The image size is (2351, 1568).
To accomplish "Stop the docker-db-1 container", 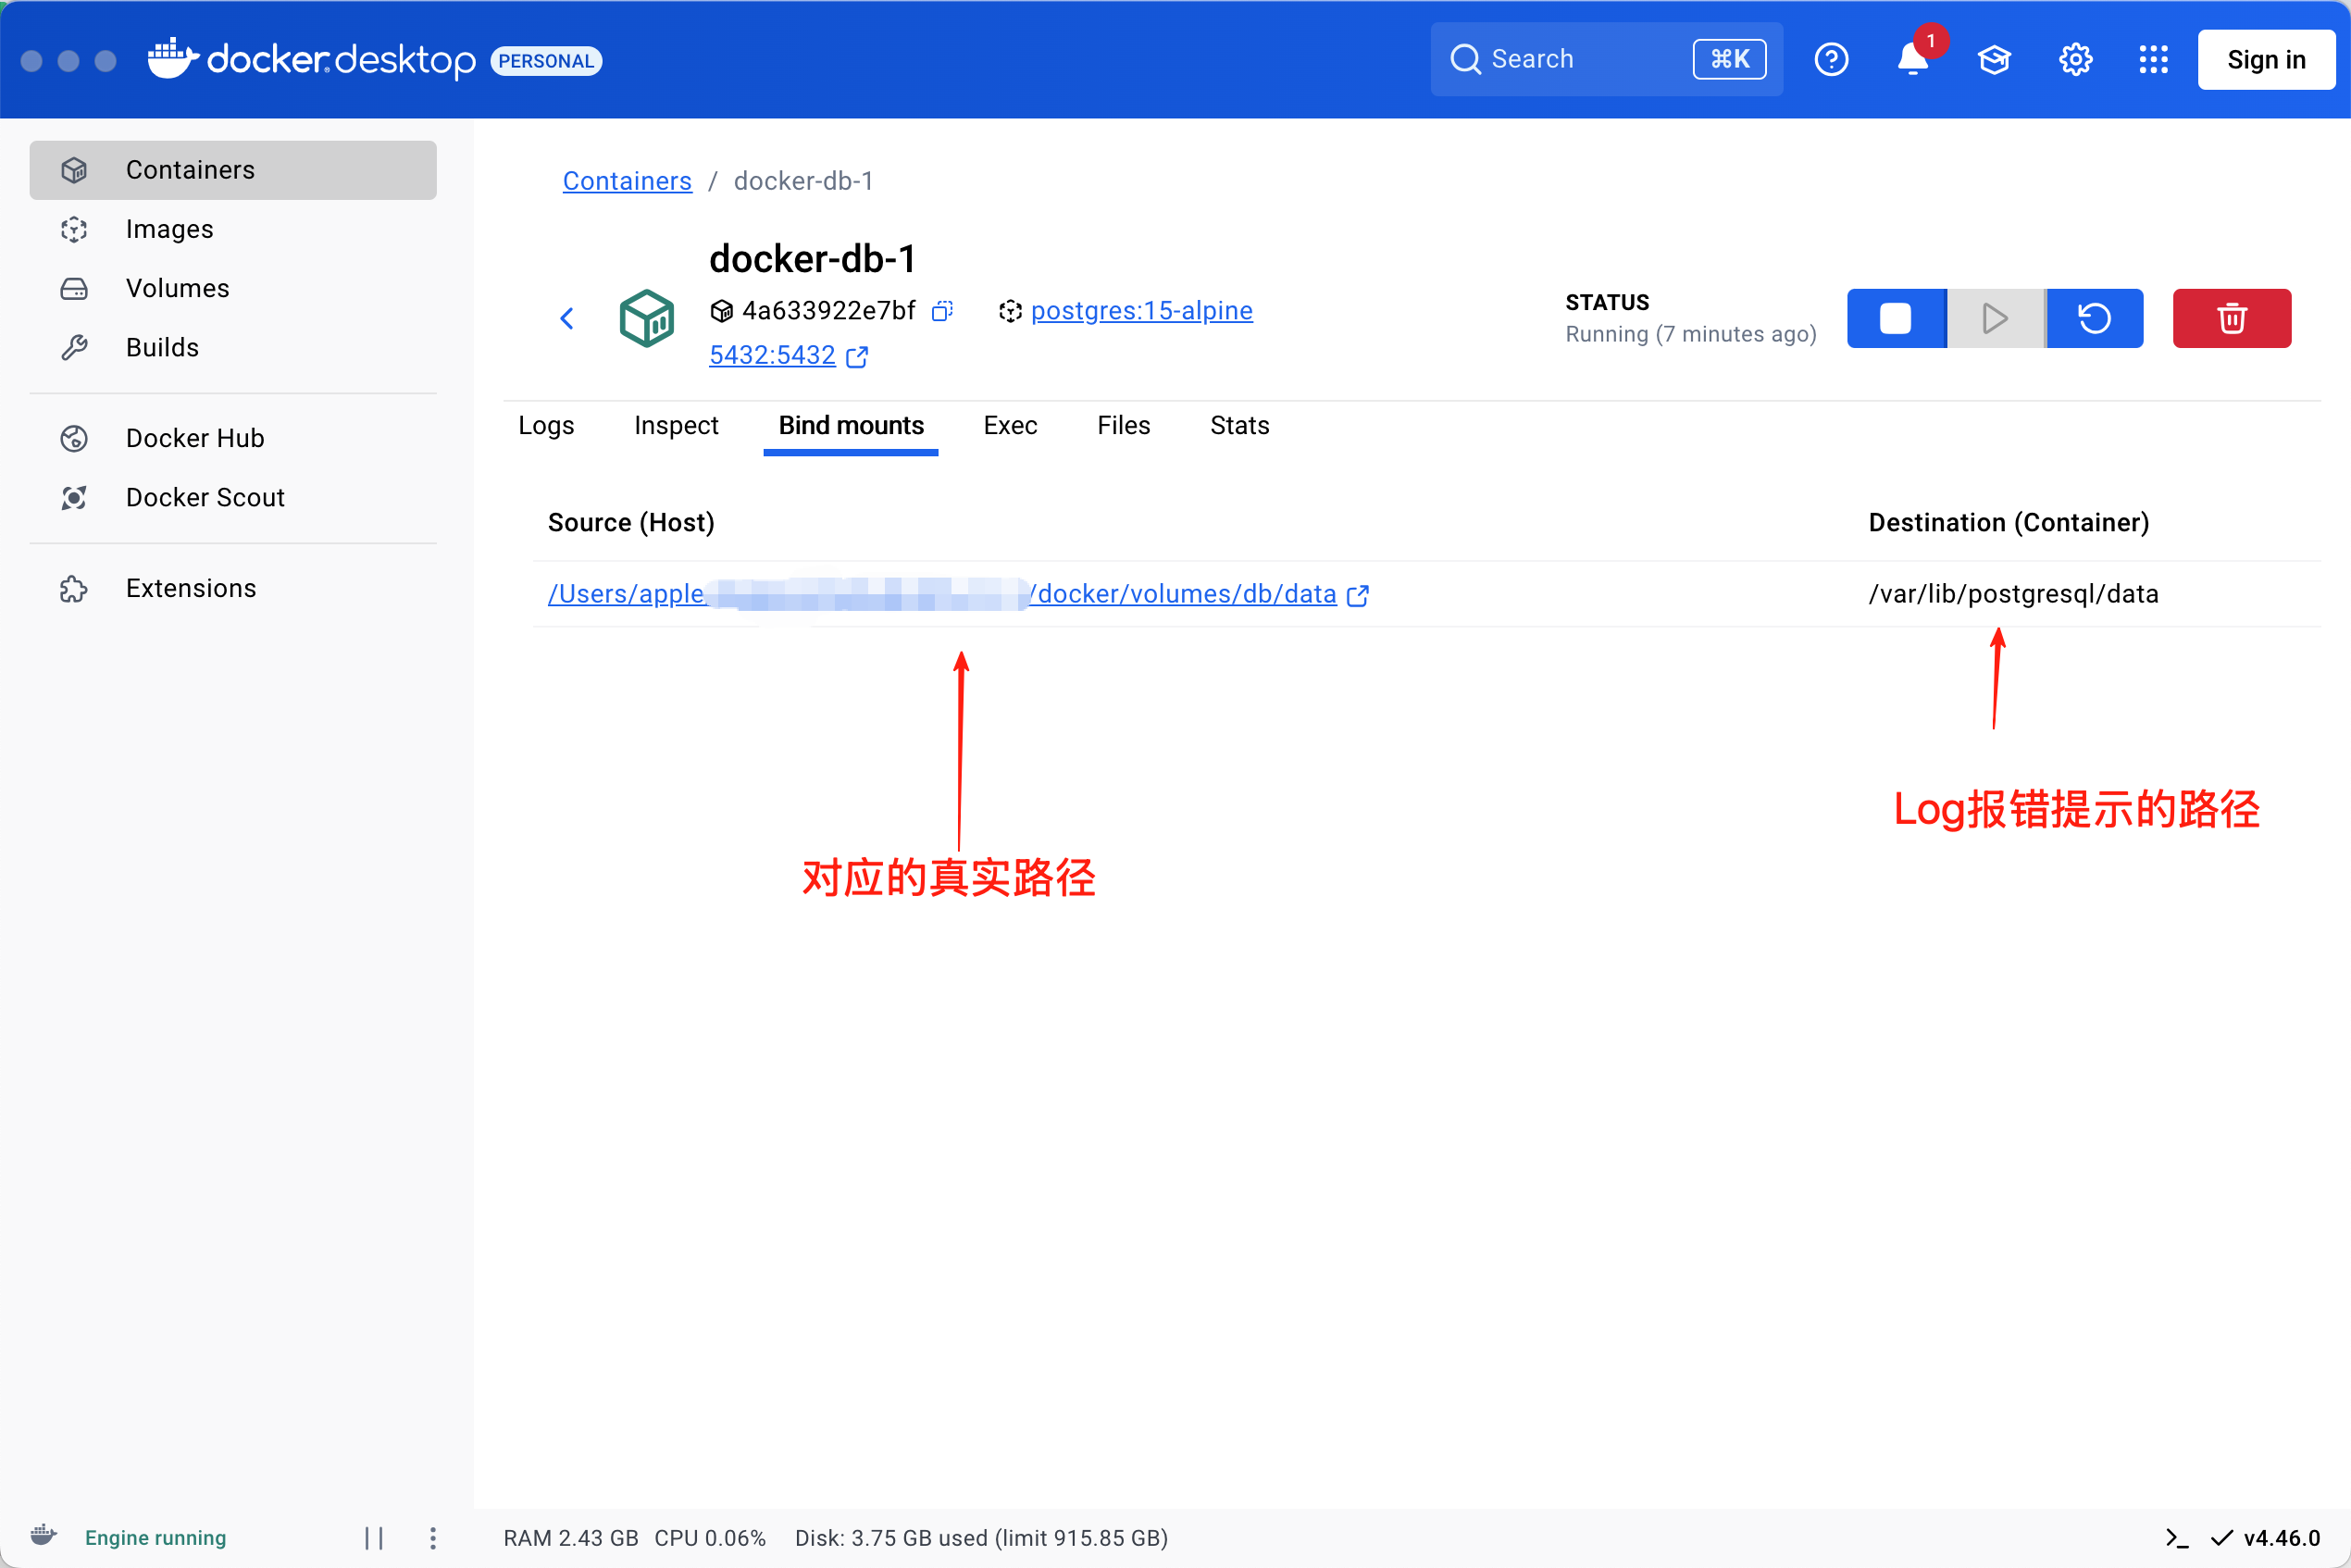I will click(x=1896, y=318).
